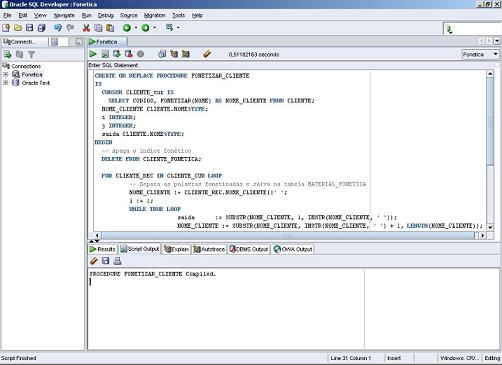Click the Redo icon in main toolbar

tap(70, 28)
